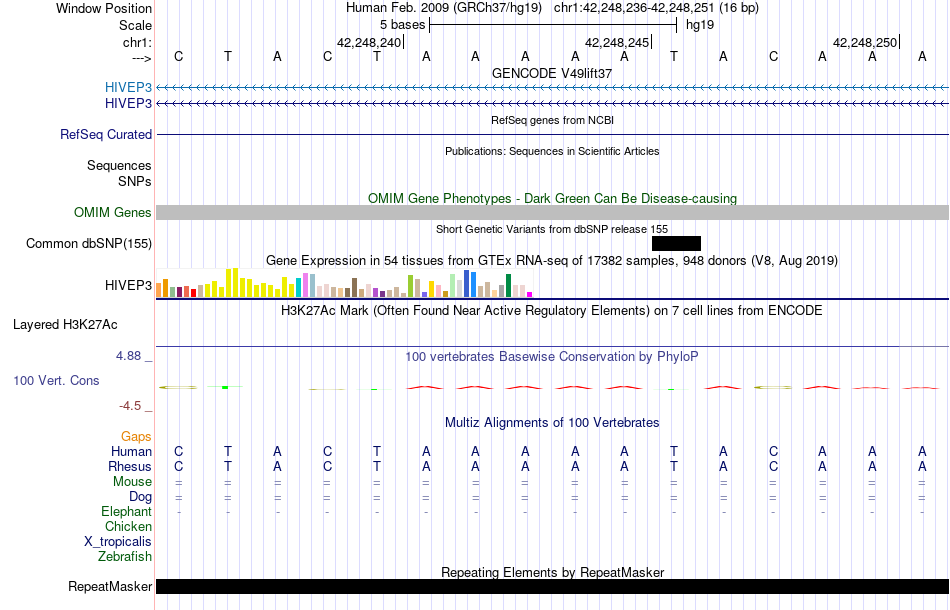Click 100 vertebrates Basewise Conservation by PhyloP
Screen dimensions: 950x610
click(x=552, y=356)
